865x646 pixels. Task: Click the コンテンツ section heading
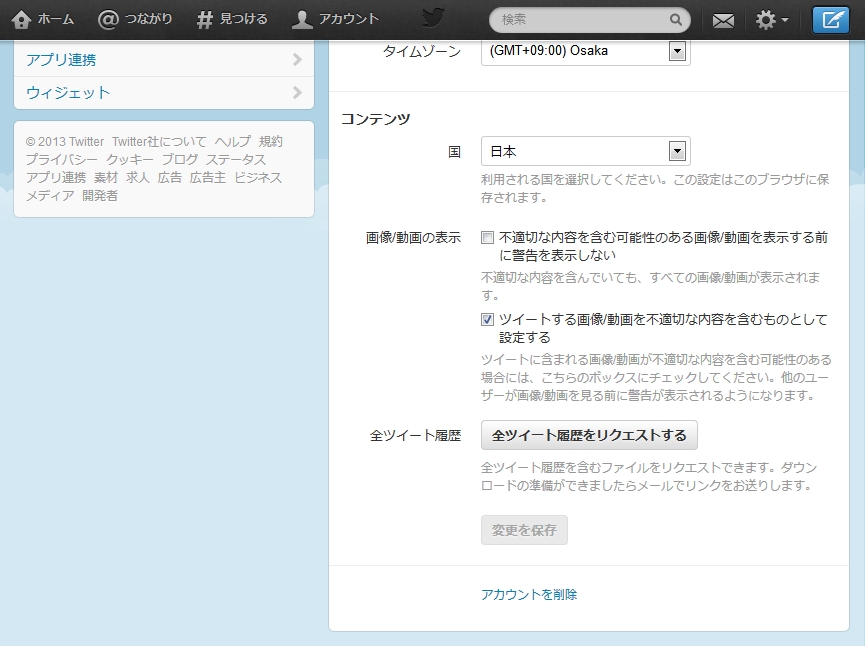pos(376,119)
